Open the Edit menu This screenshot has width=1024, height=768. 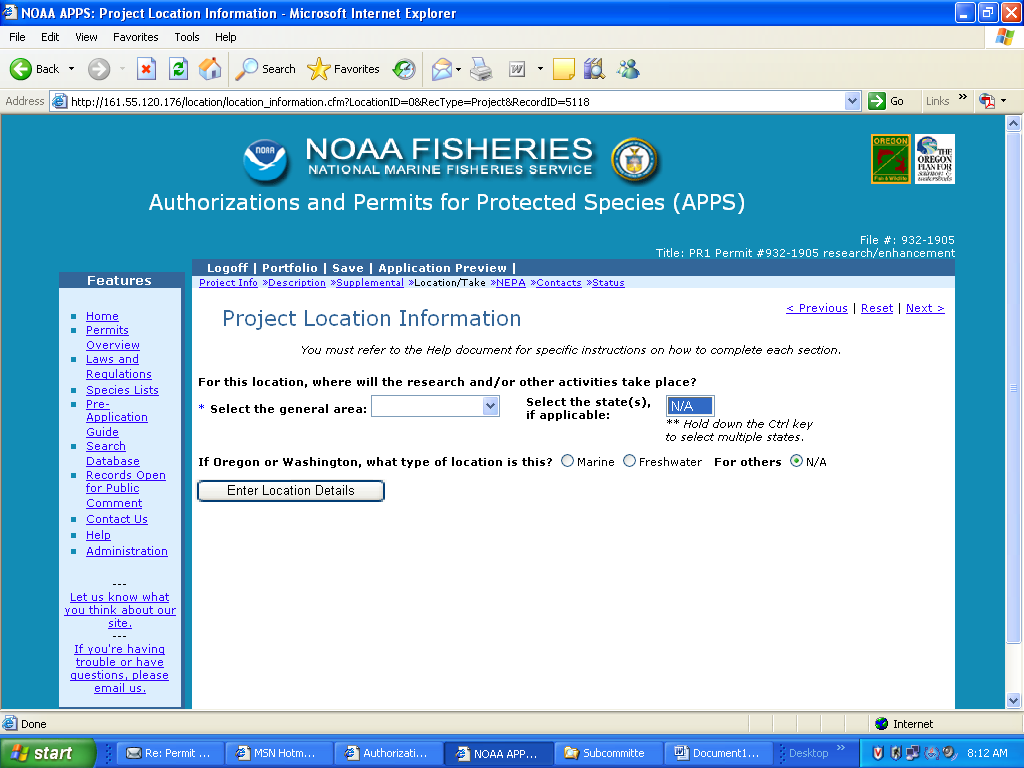(50, 37)
